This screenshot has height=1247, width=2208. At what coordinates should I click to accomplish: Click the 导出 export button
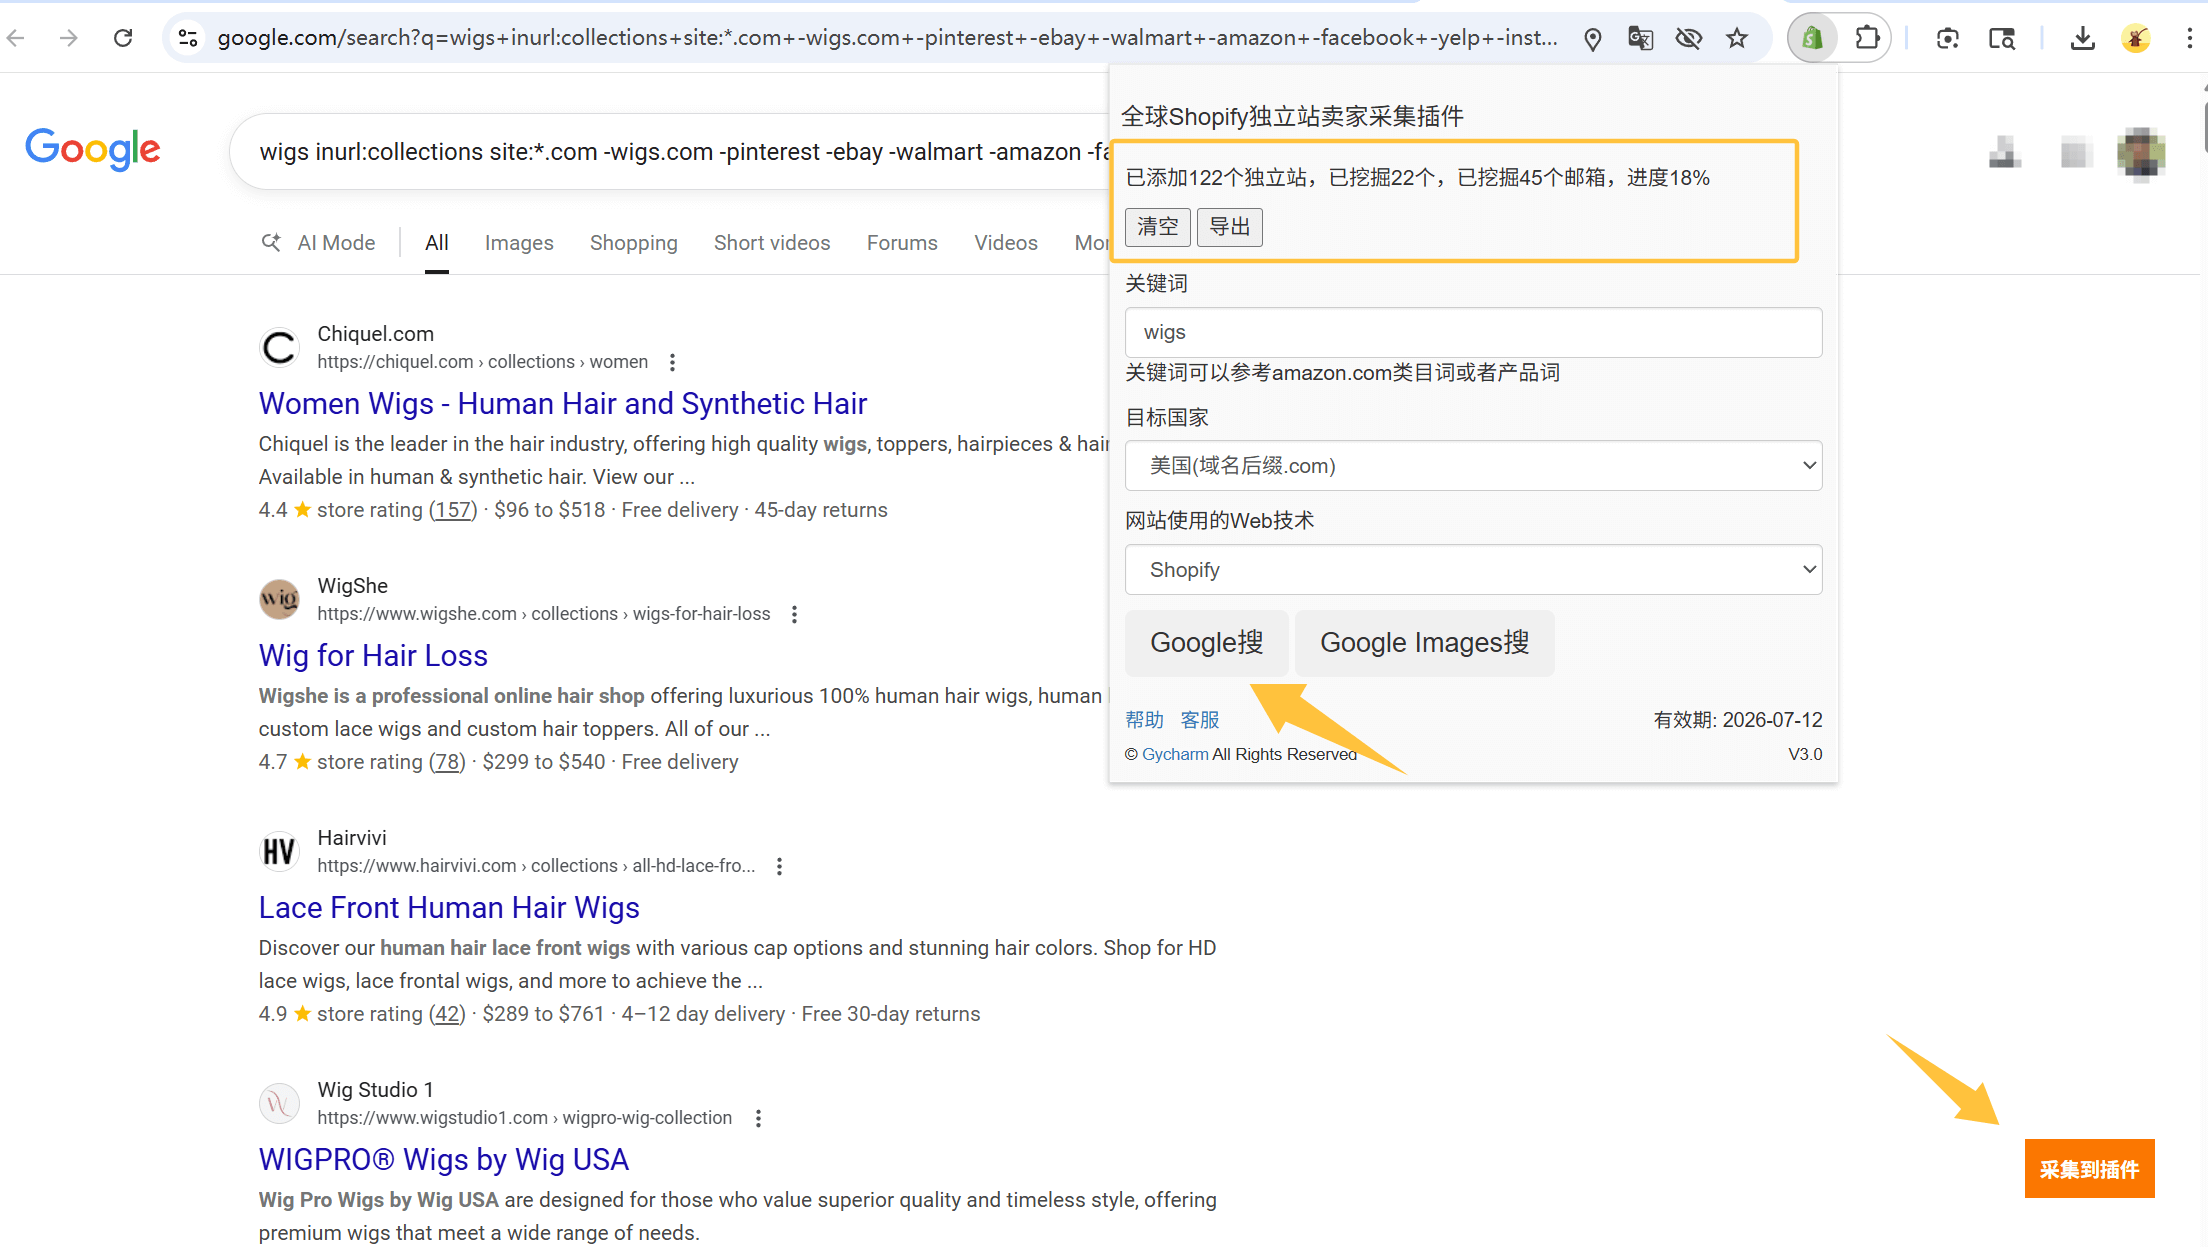[x=1229, y=227]
